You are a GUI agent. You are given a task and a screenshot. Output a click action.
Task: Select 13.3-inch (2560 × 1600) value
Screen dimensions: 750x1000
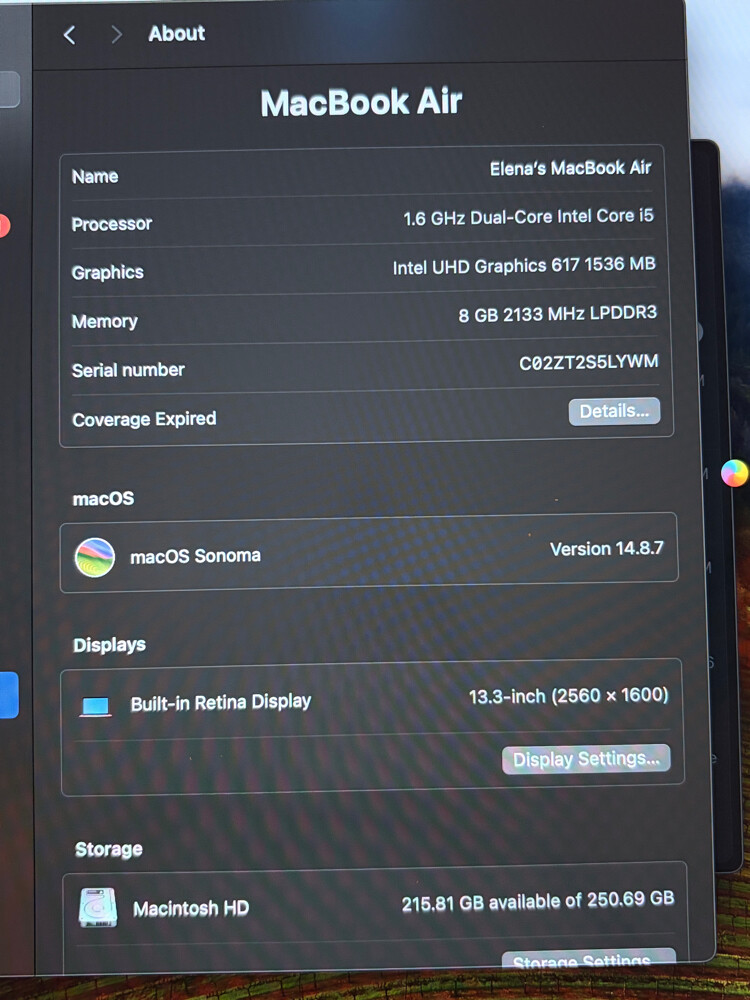pyautogui.click(x=568, y=696)
